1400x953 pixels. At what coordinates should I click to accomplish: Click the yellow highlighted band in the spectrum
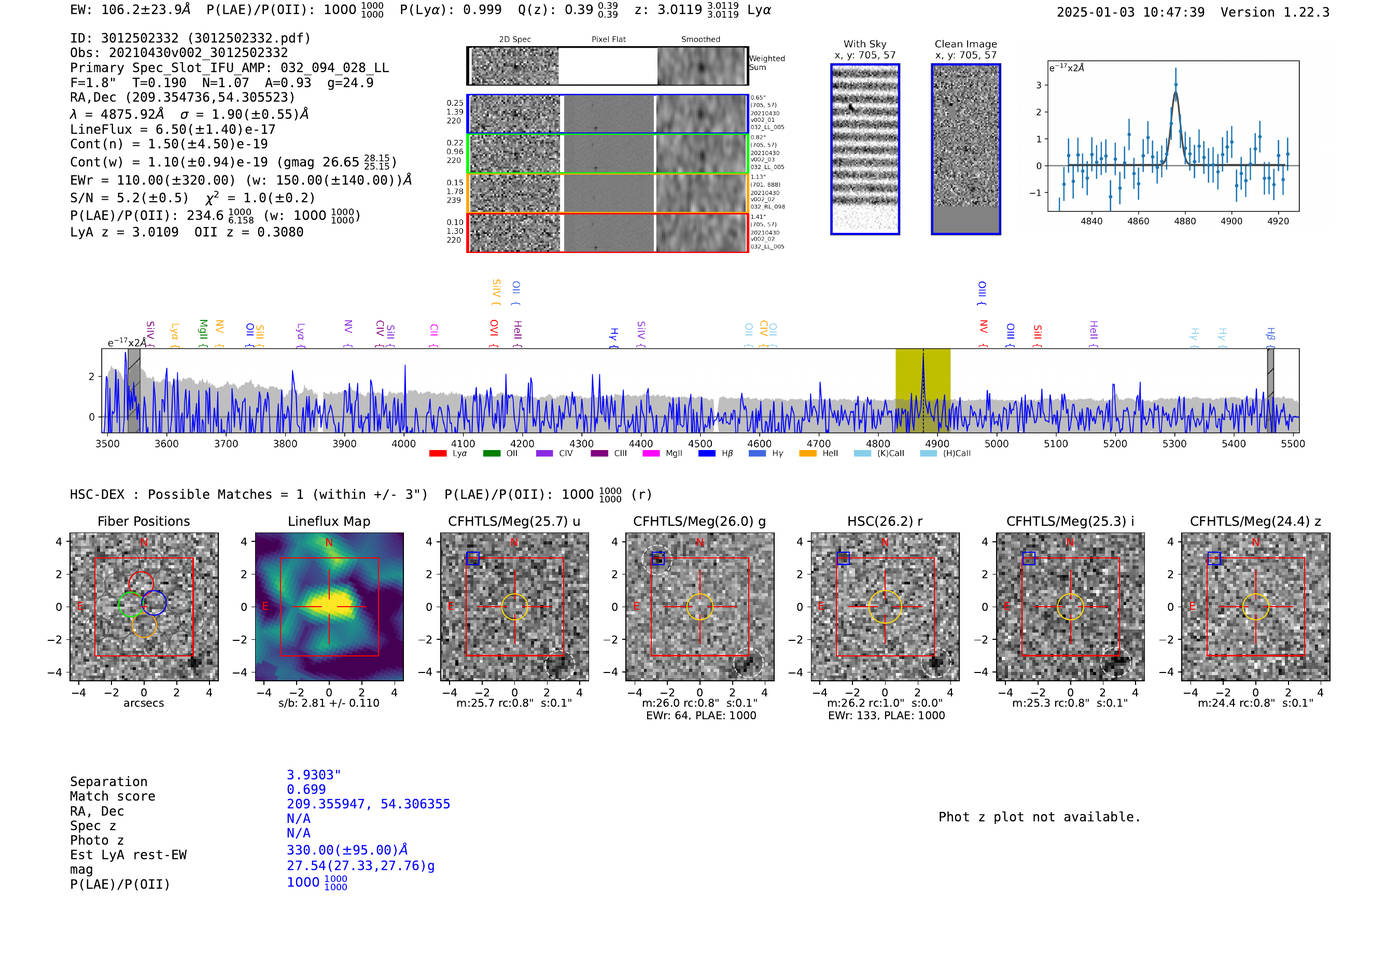923,391
